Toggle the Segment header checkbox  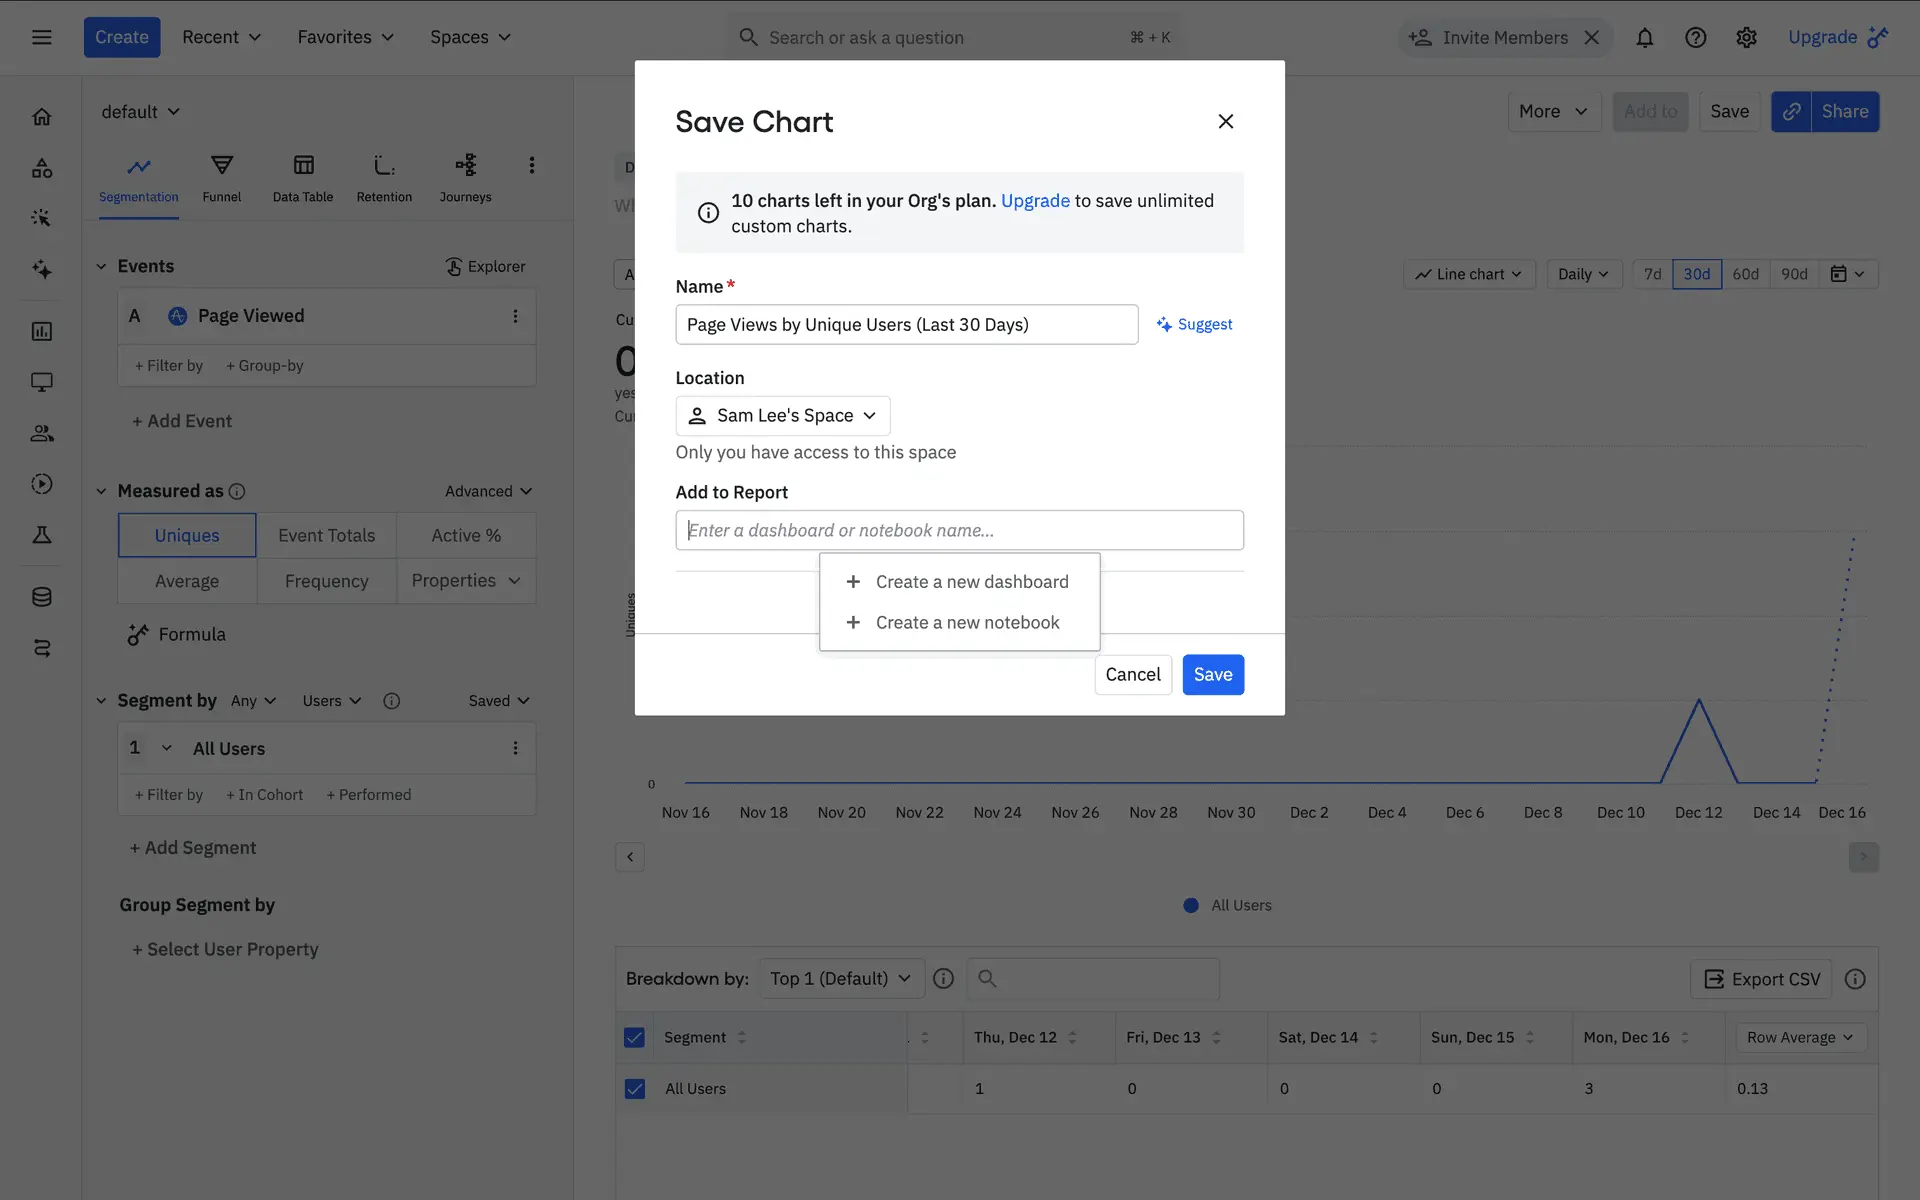(x=635, y=1037)
